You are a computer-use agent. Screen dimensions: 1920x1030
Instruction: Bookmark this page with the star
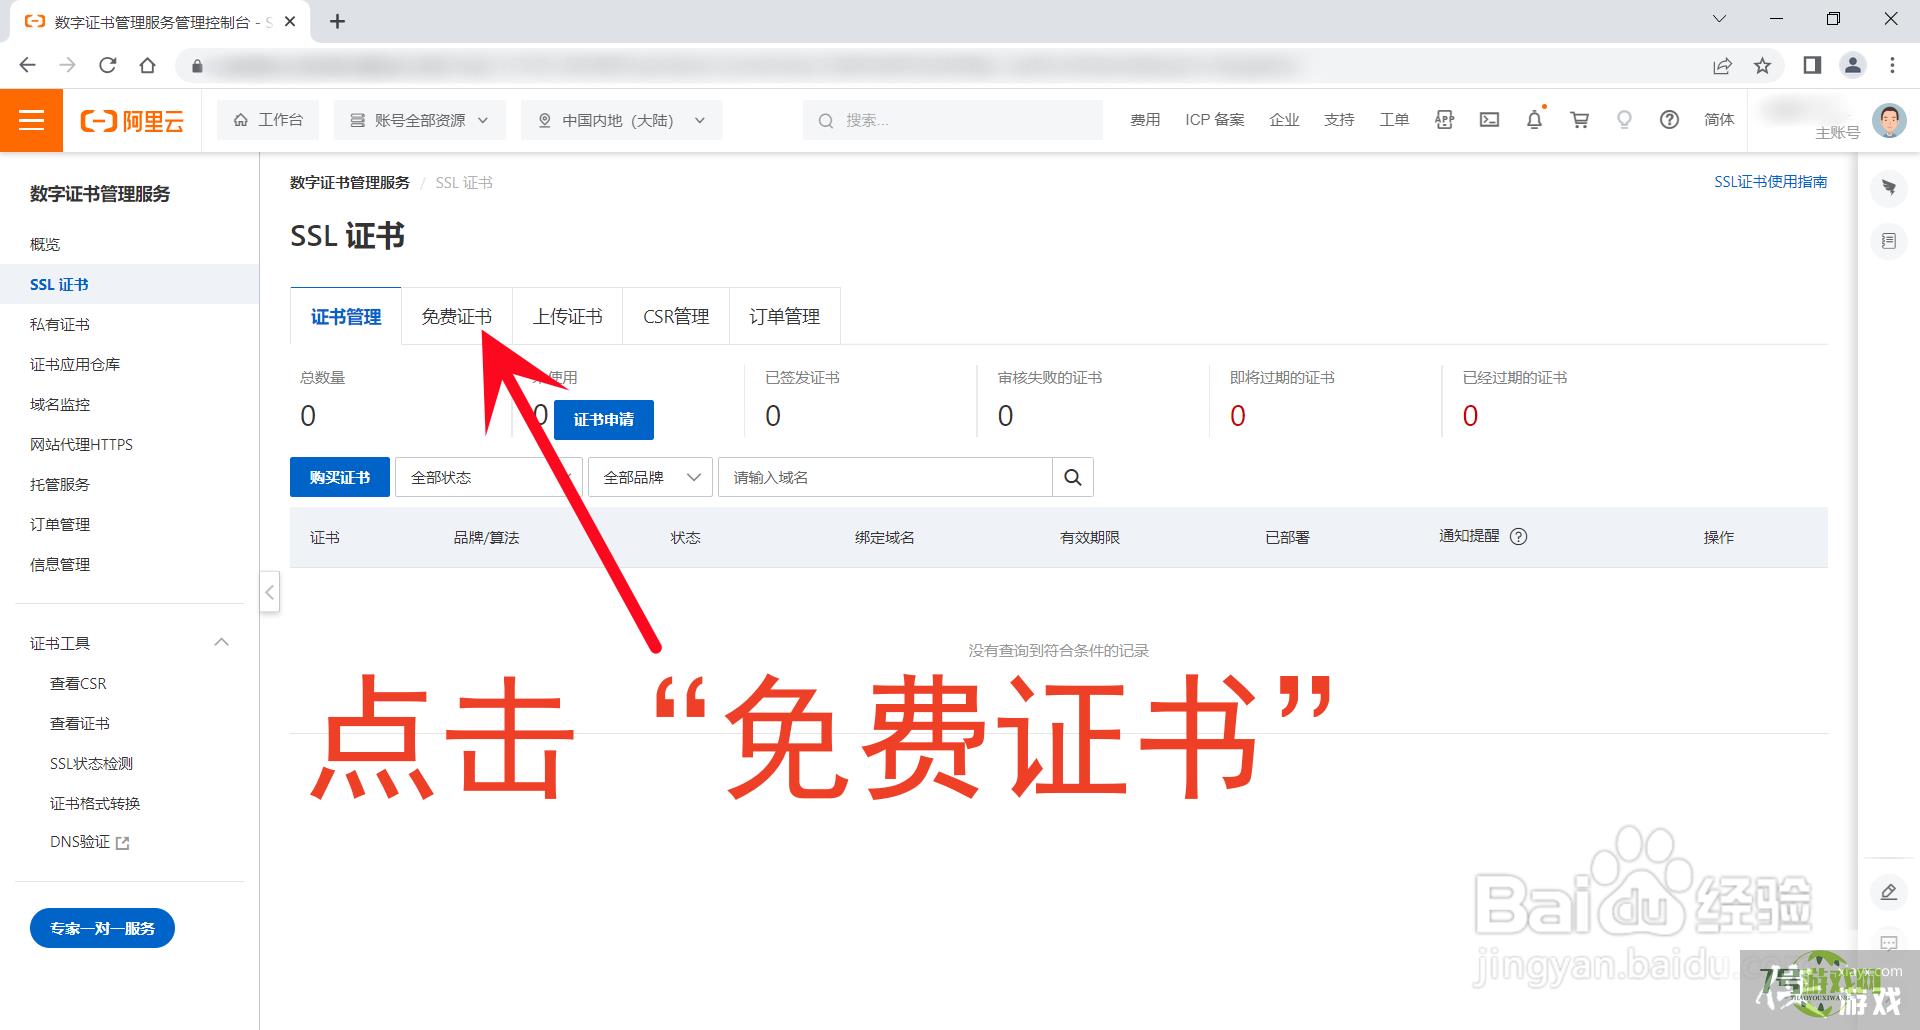click(1762, 66)
